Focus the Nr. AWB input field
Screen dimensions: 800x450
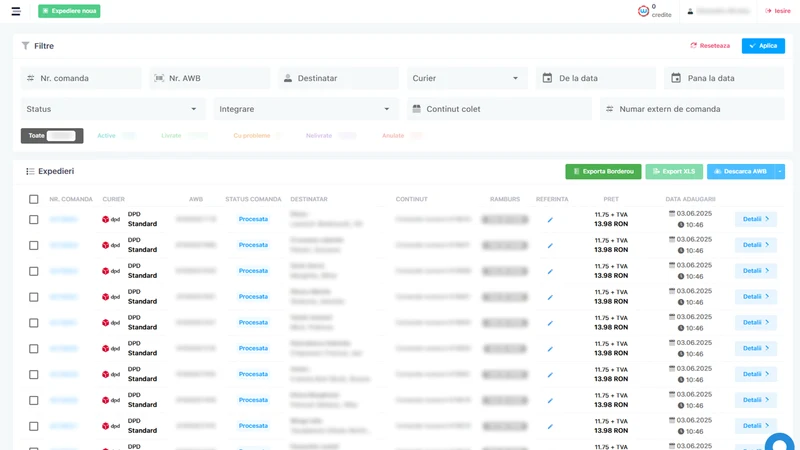tap(210, 78)
